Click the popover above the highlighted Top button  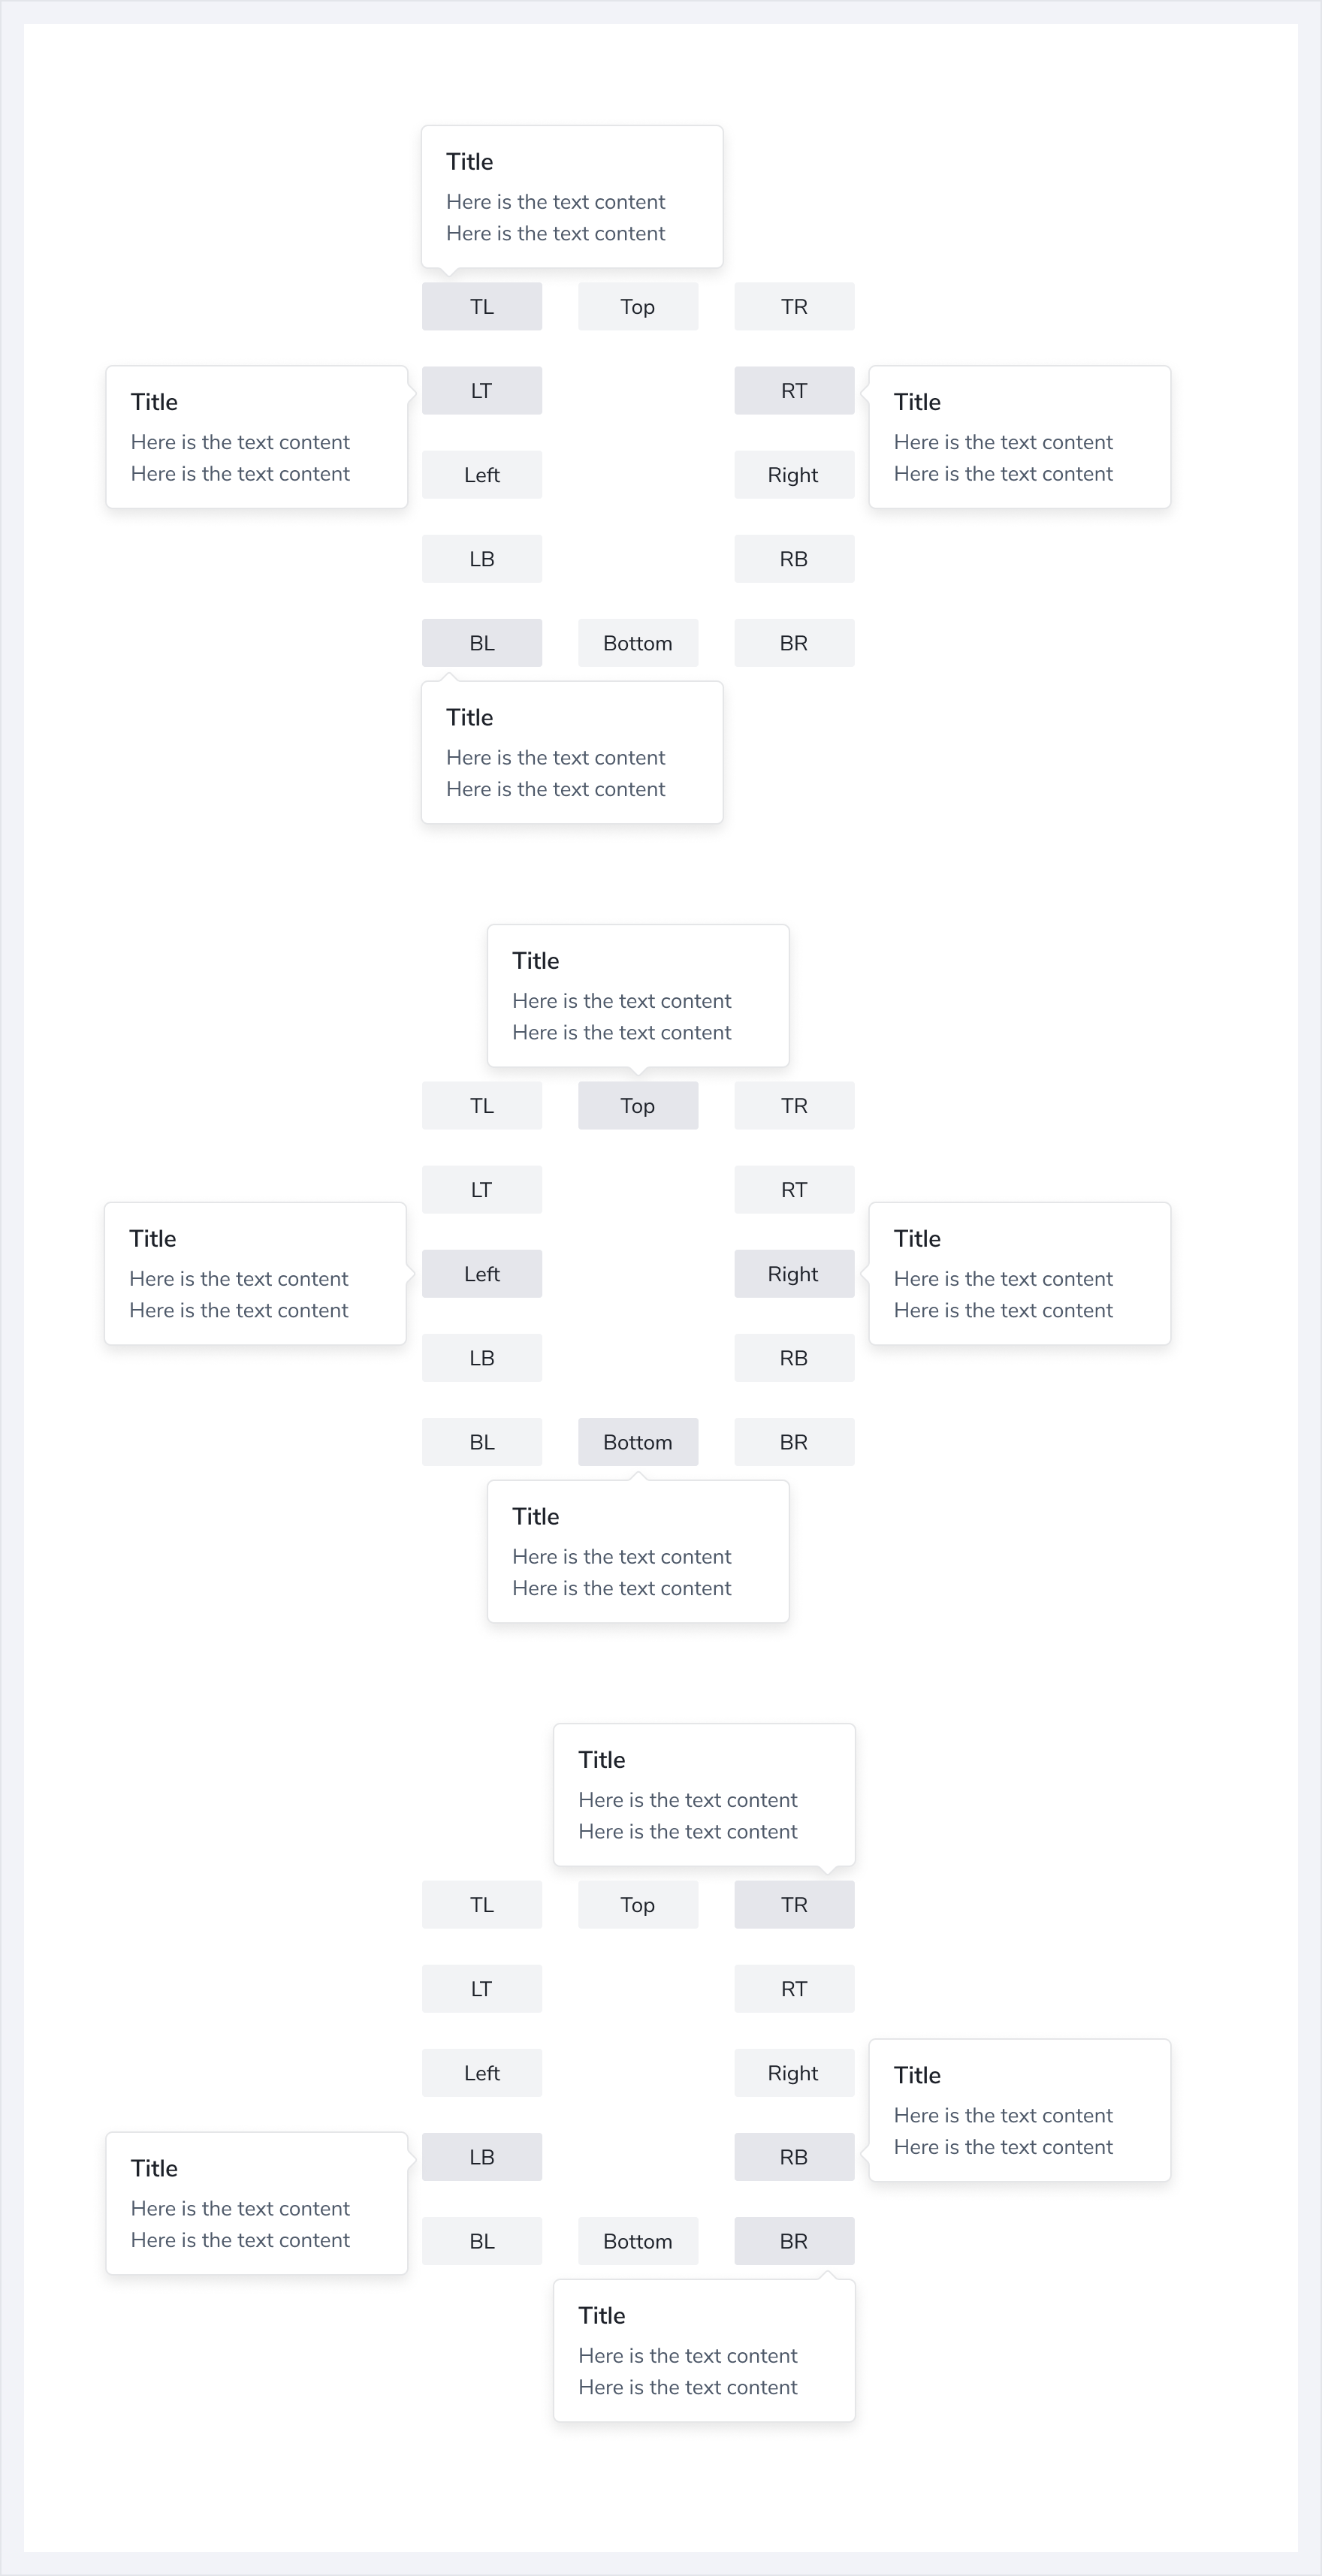[637, 995]
